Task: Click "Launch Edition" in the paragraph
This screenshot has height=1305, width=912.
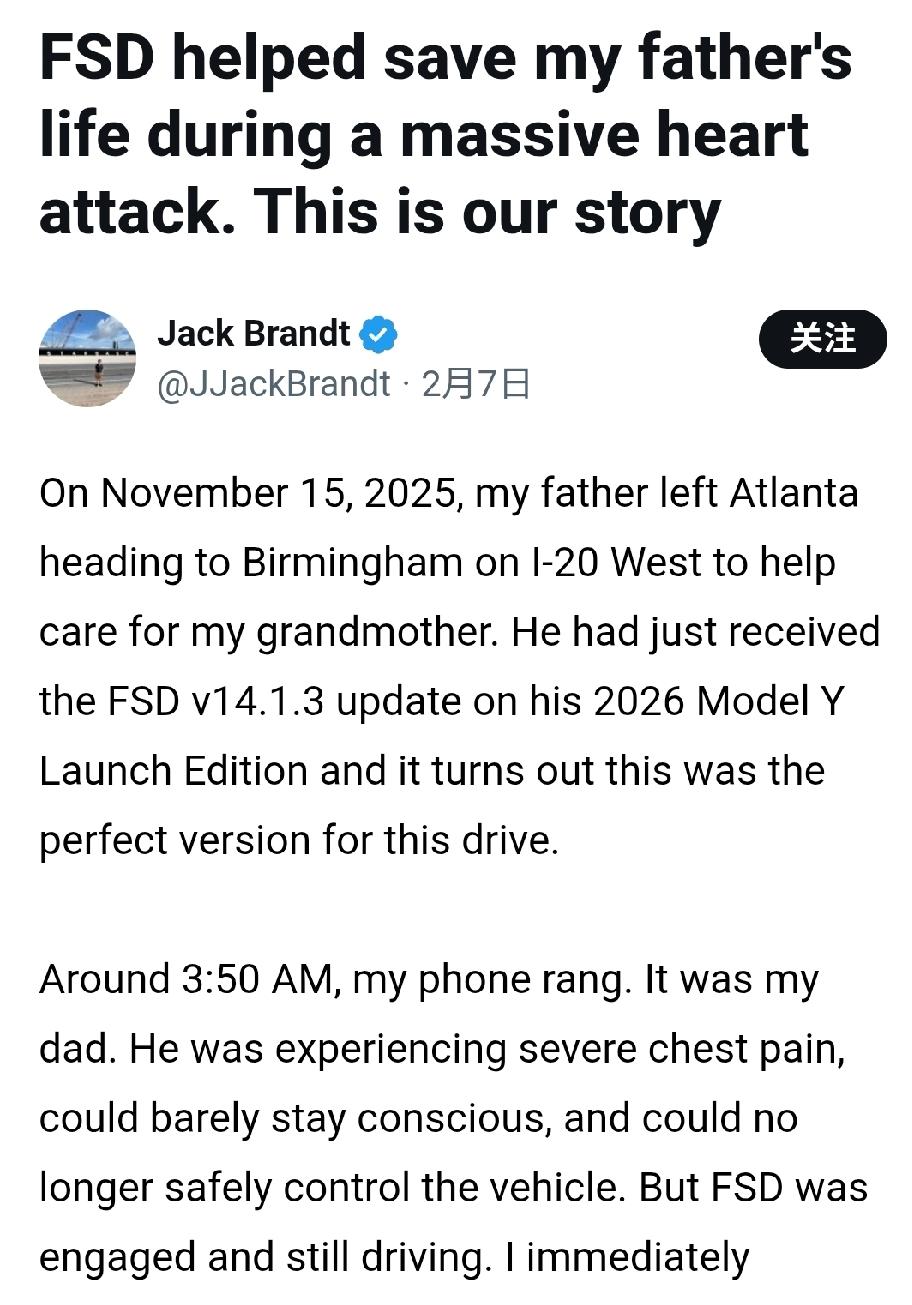Action: (x=172, y=771)
